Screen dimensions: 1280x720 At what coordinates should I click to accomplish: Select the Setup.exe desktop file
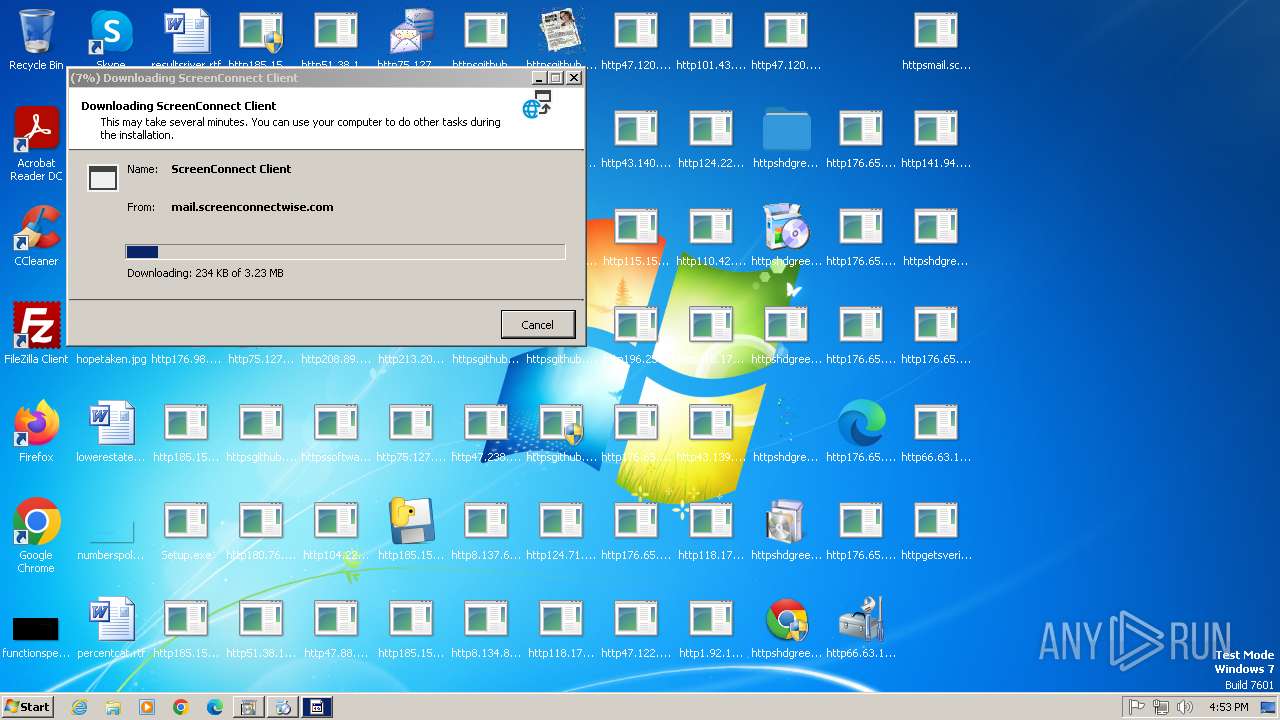186,530
